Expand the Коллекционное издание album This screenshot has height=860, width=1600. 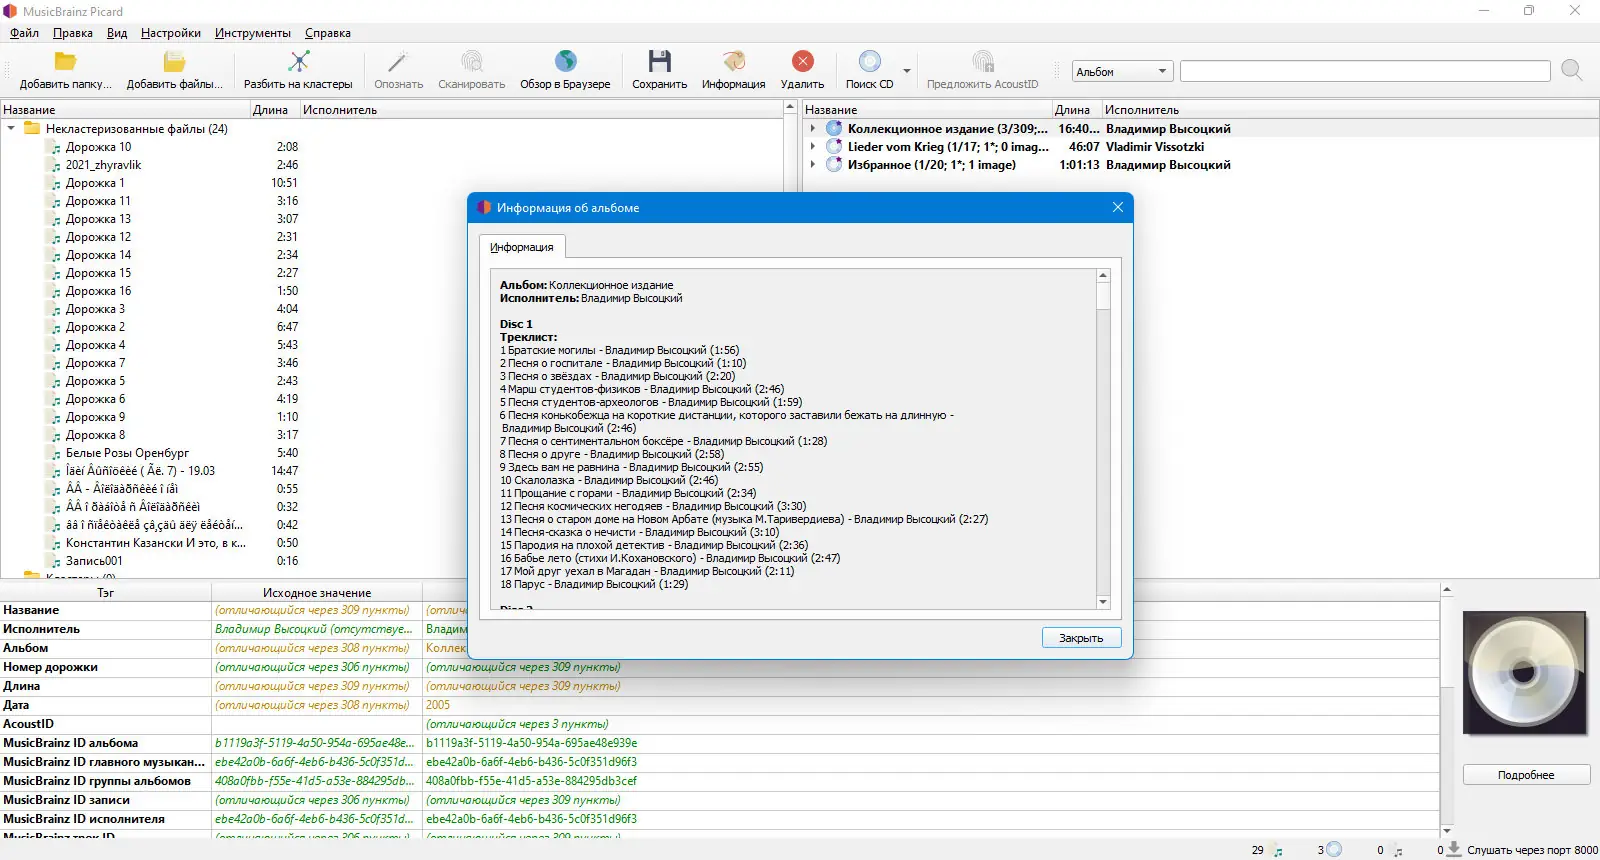click(813, 128)
